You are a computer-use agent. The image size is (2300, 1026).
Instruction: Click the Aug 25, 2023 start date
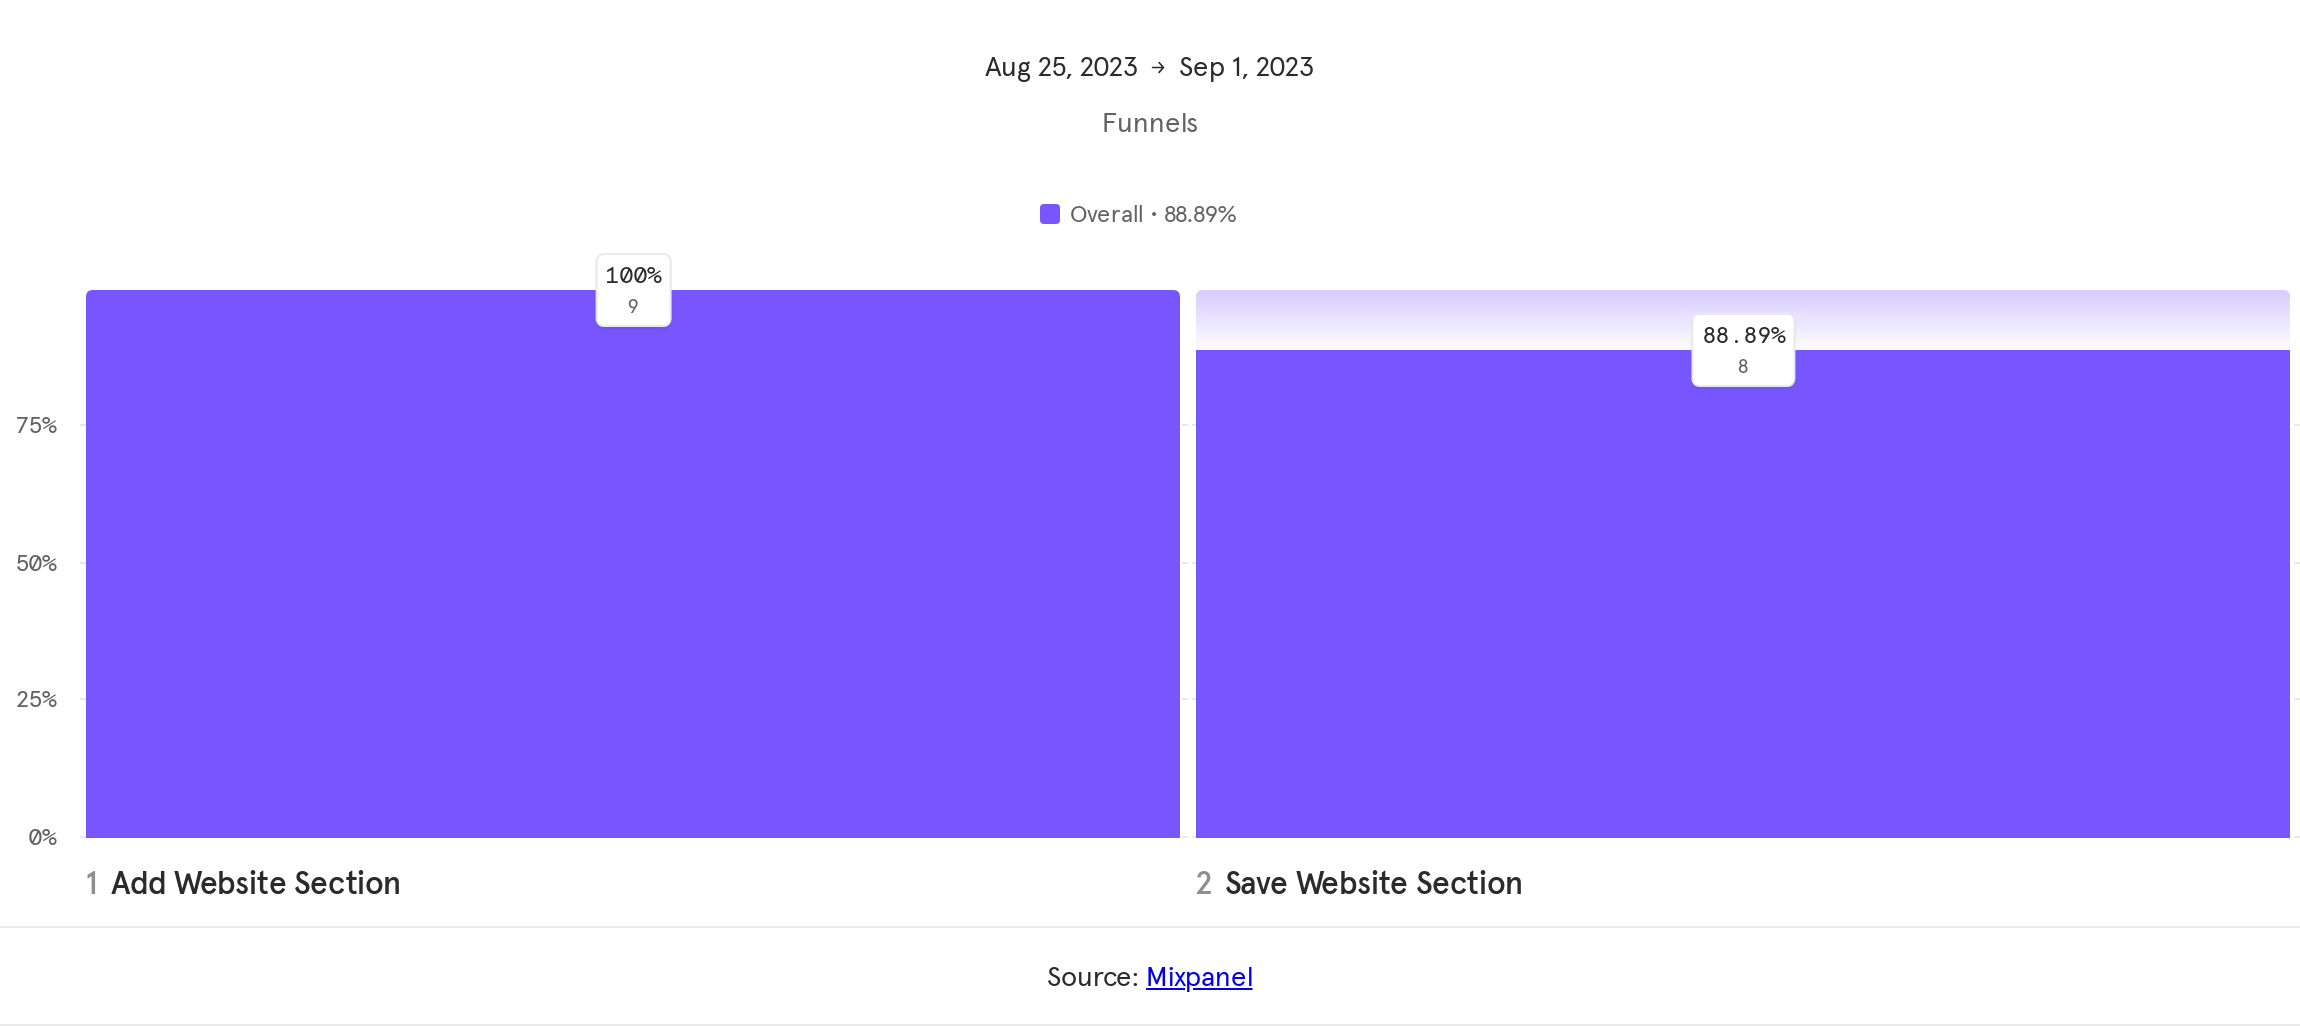click(x=1060, y=67)
